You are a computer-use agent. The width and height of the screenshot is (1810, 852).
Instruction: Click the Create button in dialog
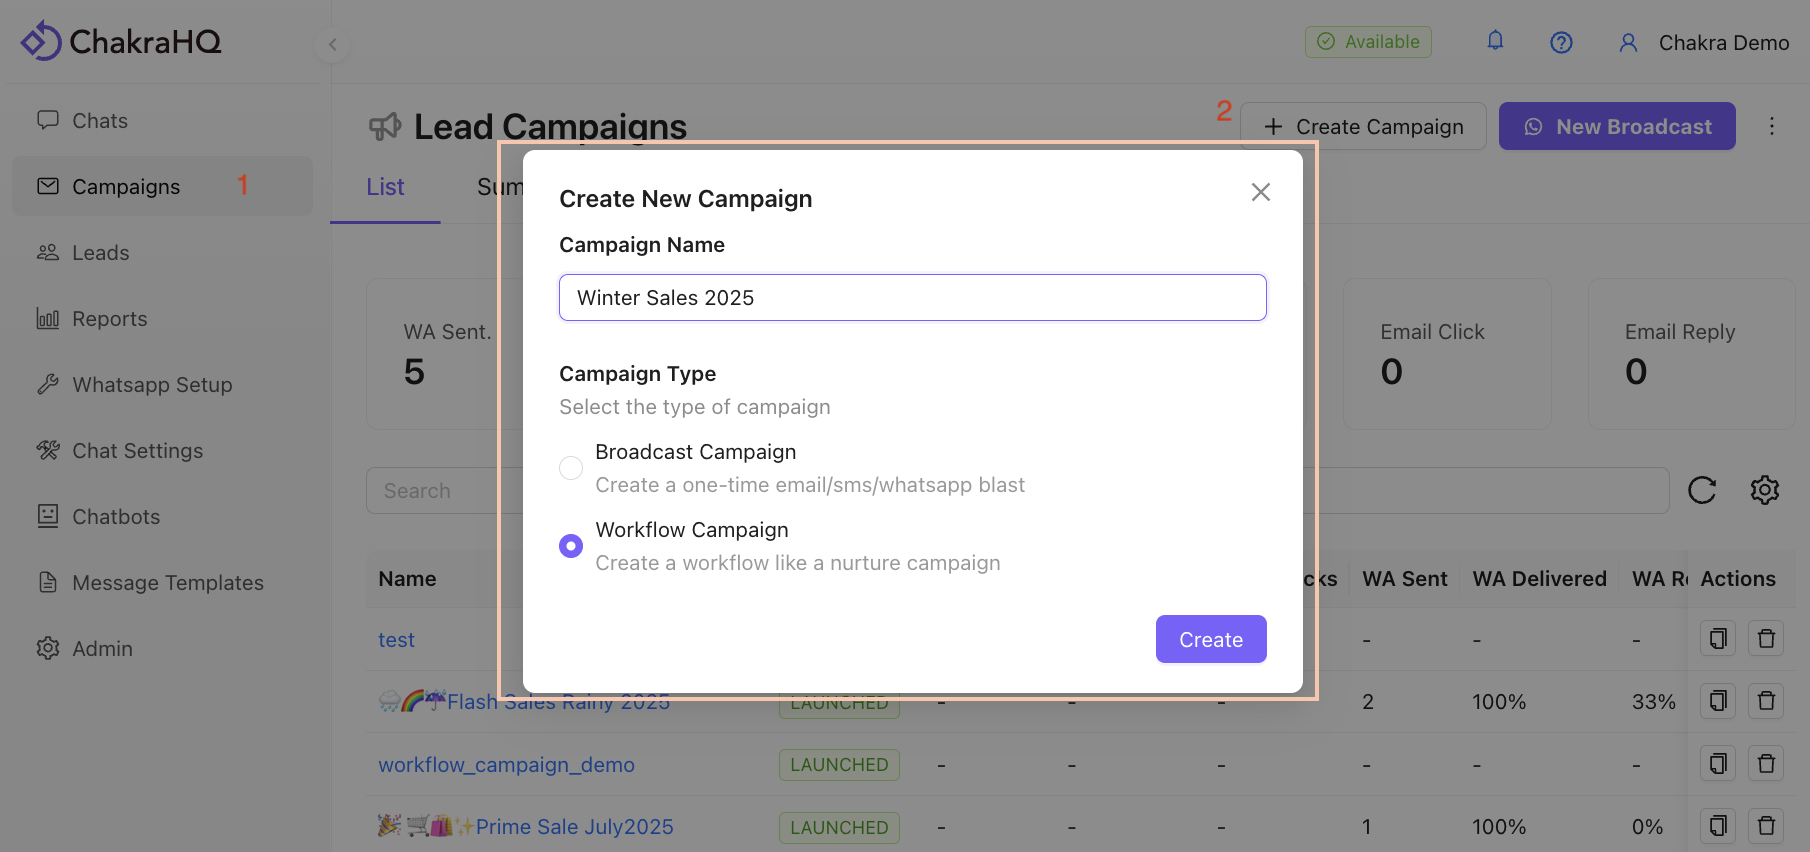1211,639
